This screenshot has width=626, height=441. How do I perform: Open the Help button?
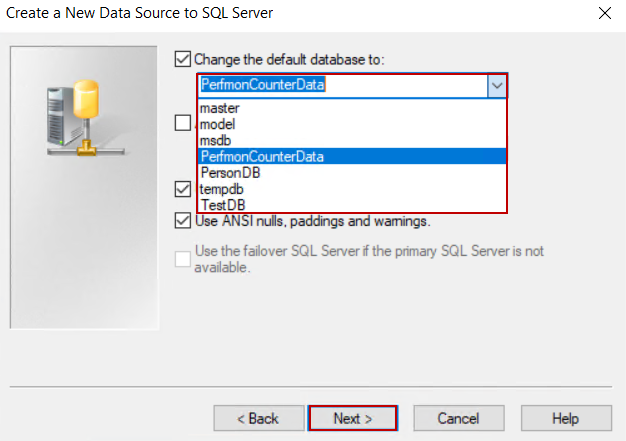pyautogui.click(x=565, y=418)
